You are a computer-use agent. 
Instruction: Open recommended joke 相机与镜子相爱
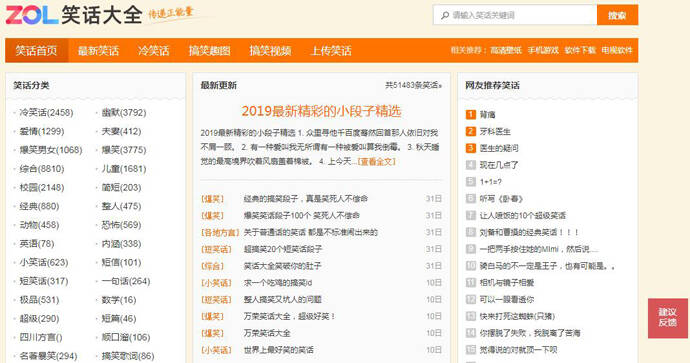point(506,283)
